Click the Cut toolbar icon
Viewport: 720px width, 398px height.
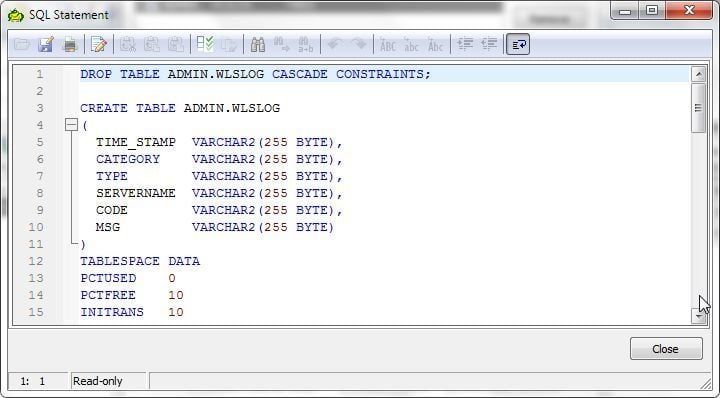pyautogui.click(x=128, y=45)
